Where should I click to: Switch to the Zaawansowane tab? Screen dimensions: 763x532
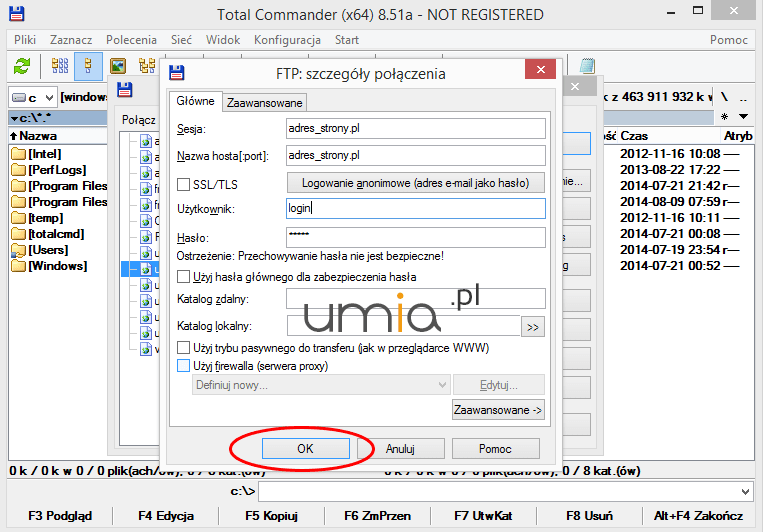264,103
